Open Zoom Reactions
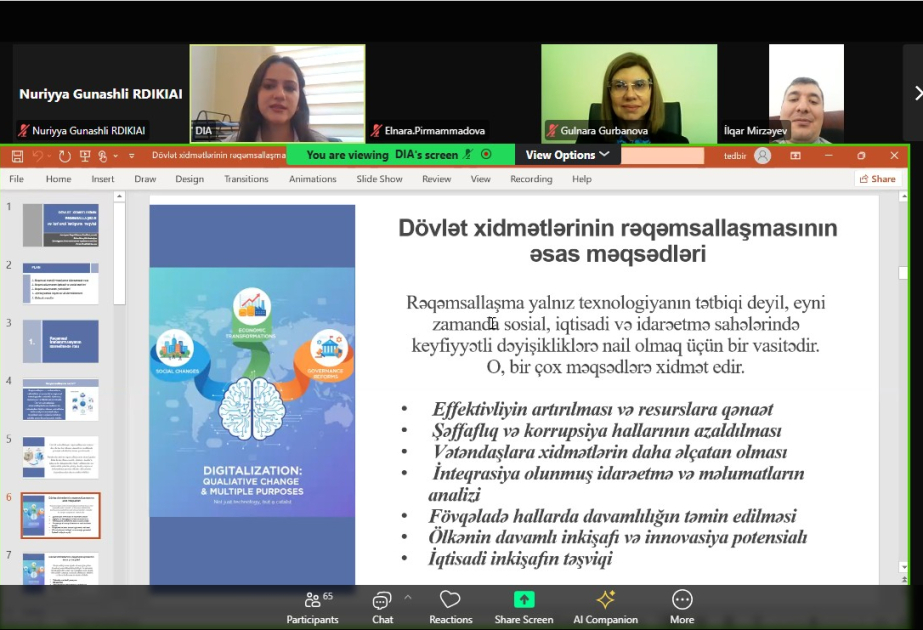 click(x=450, y=608)
